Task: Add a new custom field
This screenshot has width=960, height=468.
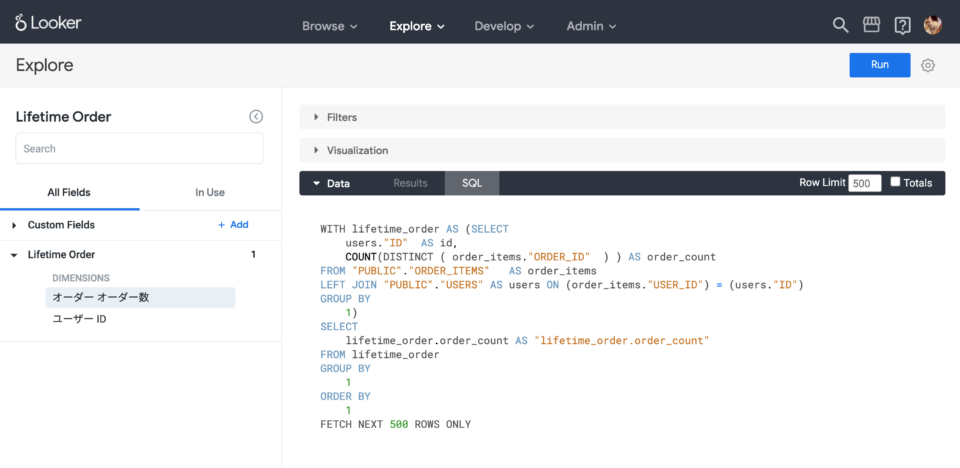Action: tap(233, 225)
